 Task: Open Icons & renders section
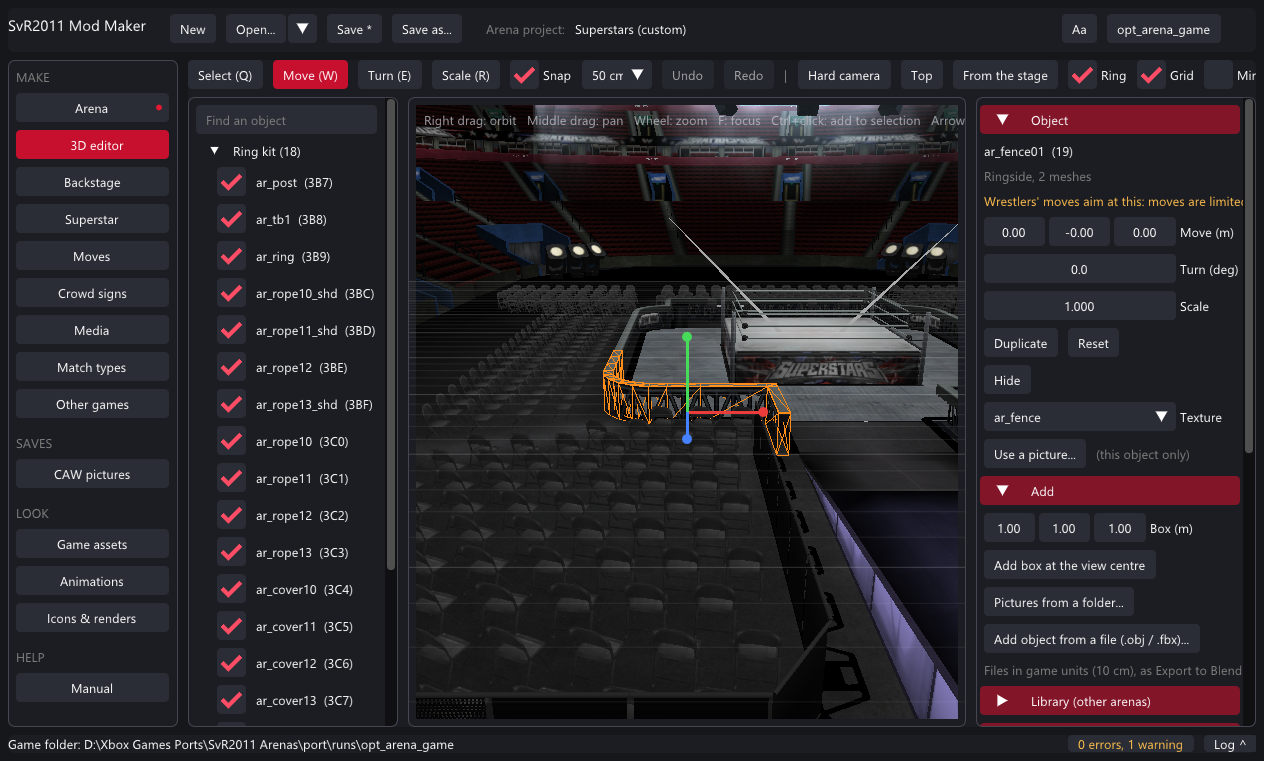click(92, 618)
